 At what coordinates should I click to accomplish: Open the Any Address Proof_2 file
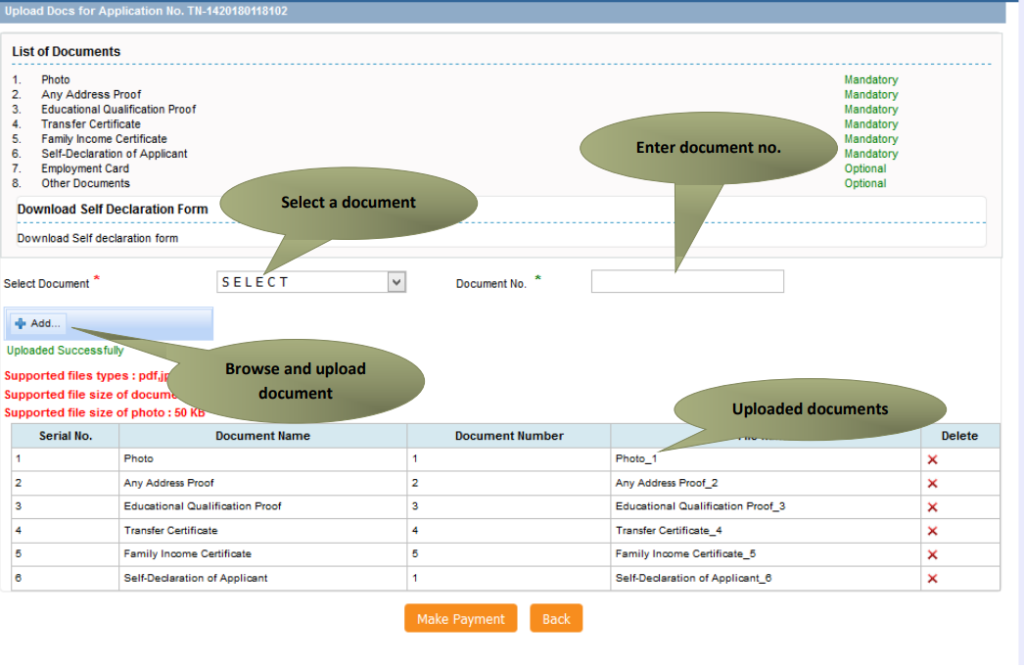point(666,483)
